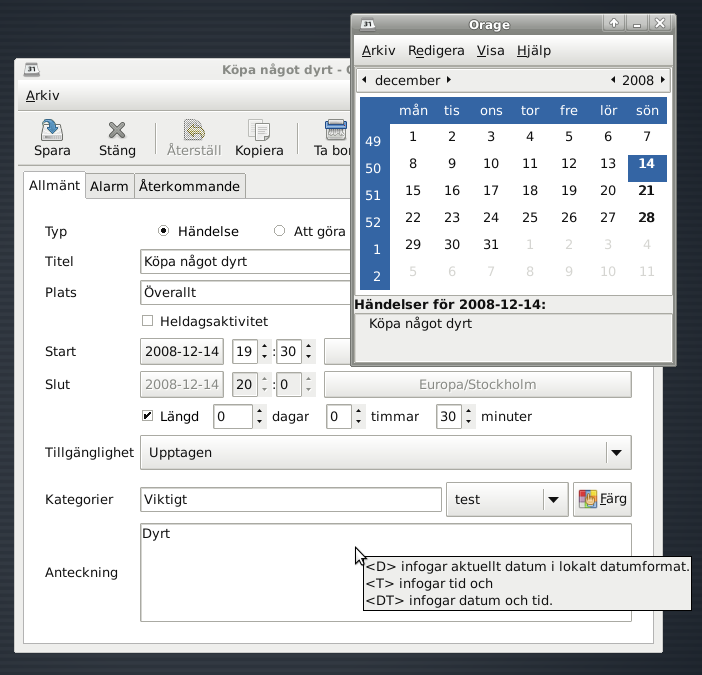Click week number 49 in calendar
The height and width of the screenshot is (675, 702).
373,141
